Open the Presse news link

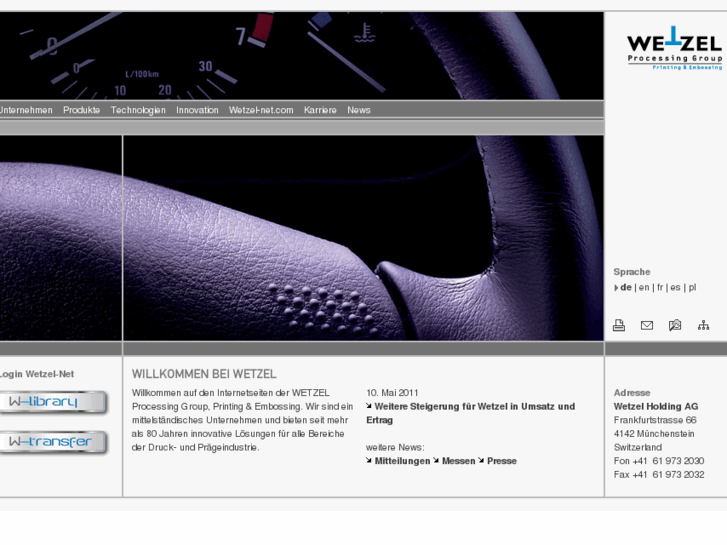tap(502, 461)
